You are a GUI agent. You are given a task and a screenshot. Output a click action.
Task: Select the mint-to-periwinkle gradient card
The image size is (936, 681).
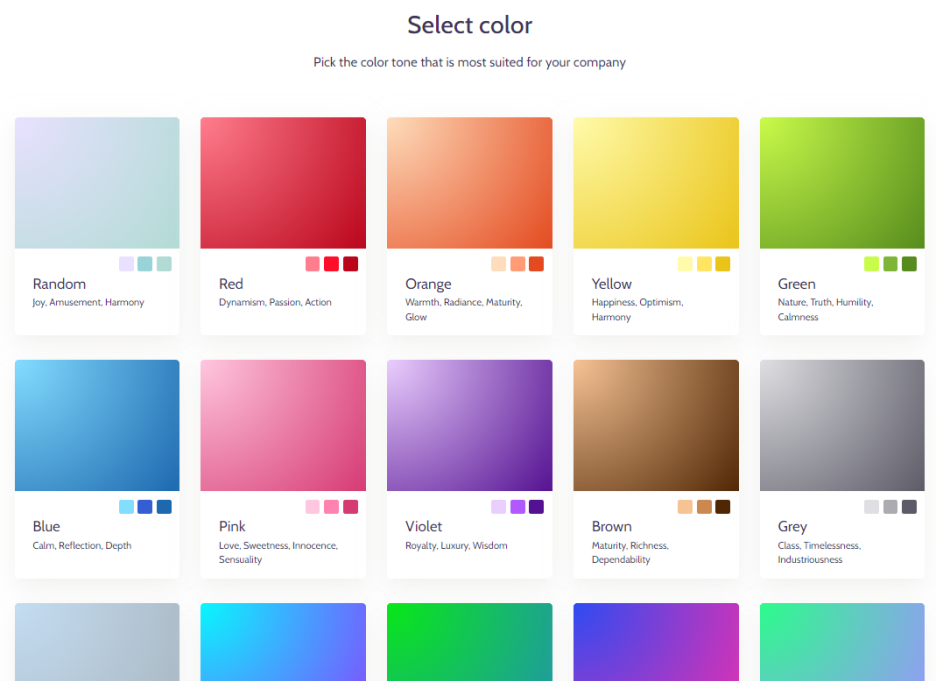(x=842, y=642)
